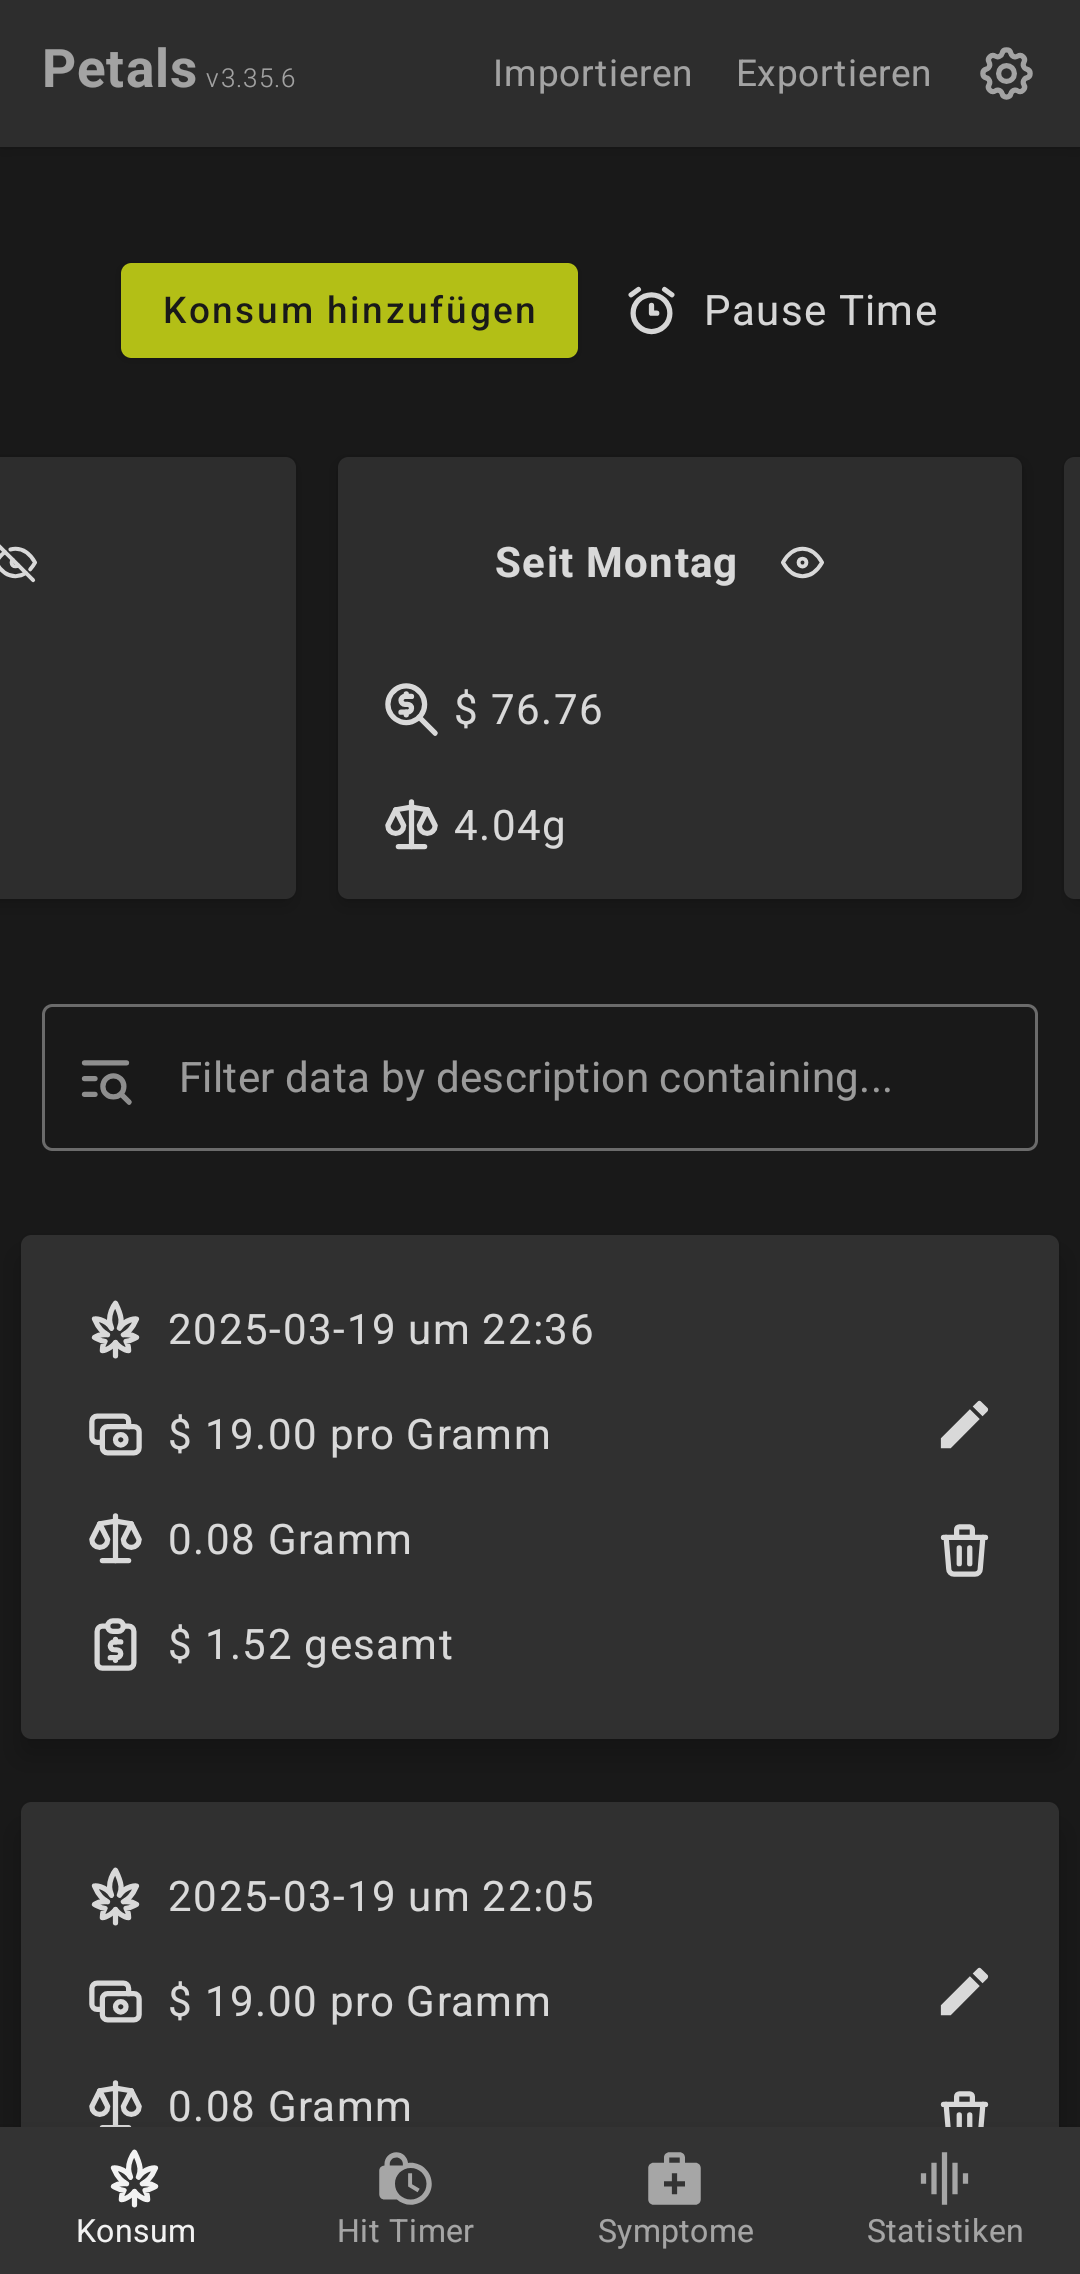
Task: Click the scale weight icon in Seit Montag
Action: click(x=410, y=826)
